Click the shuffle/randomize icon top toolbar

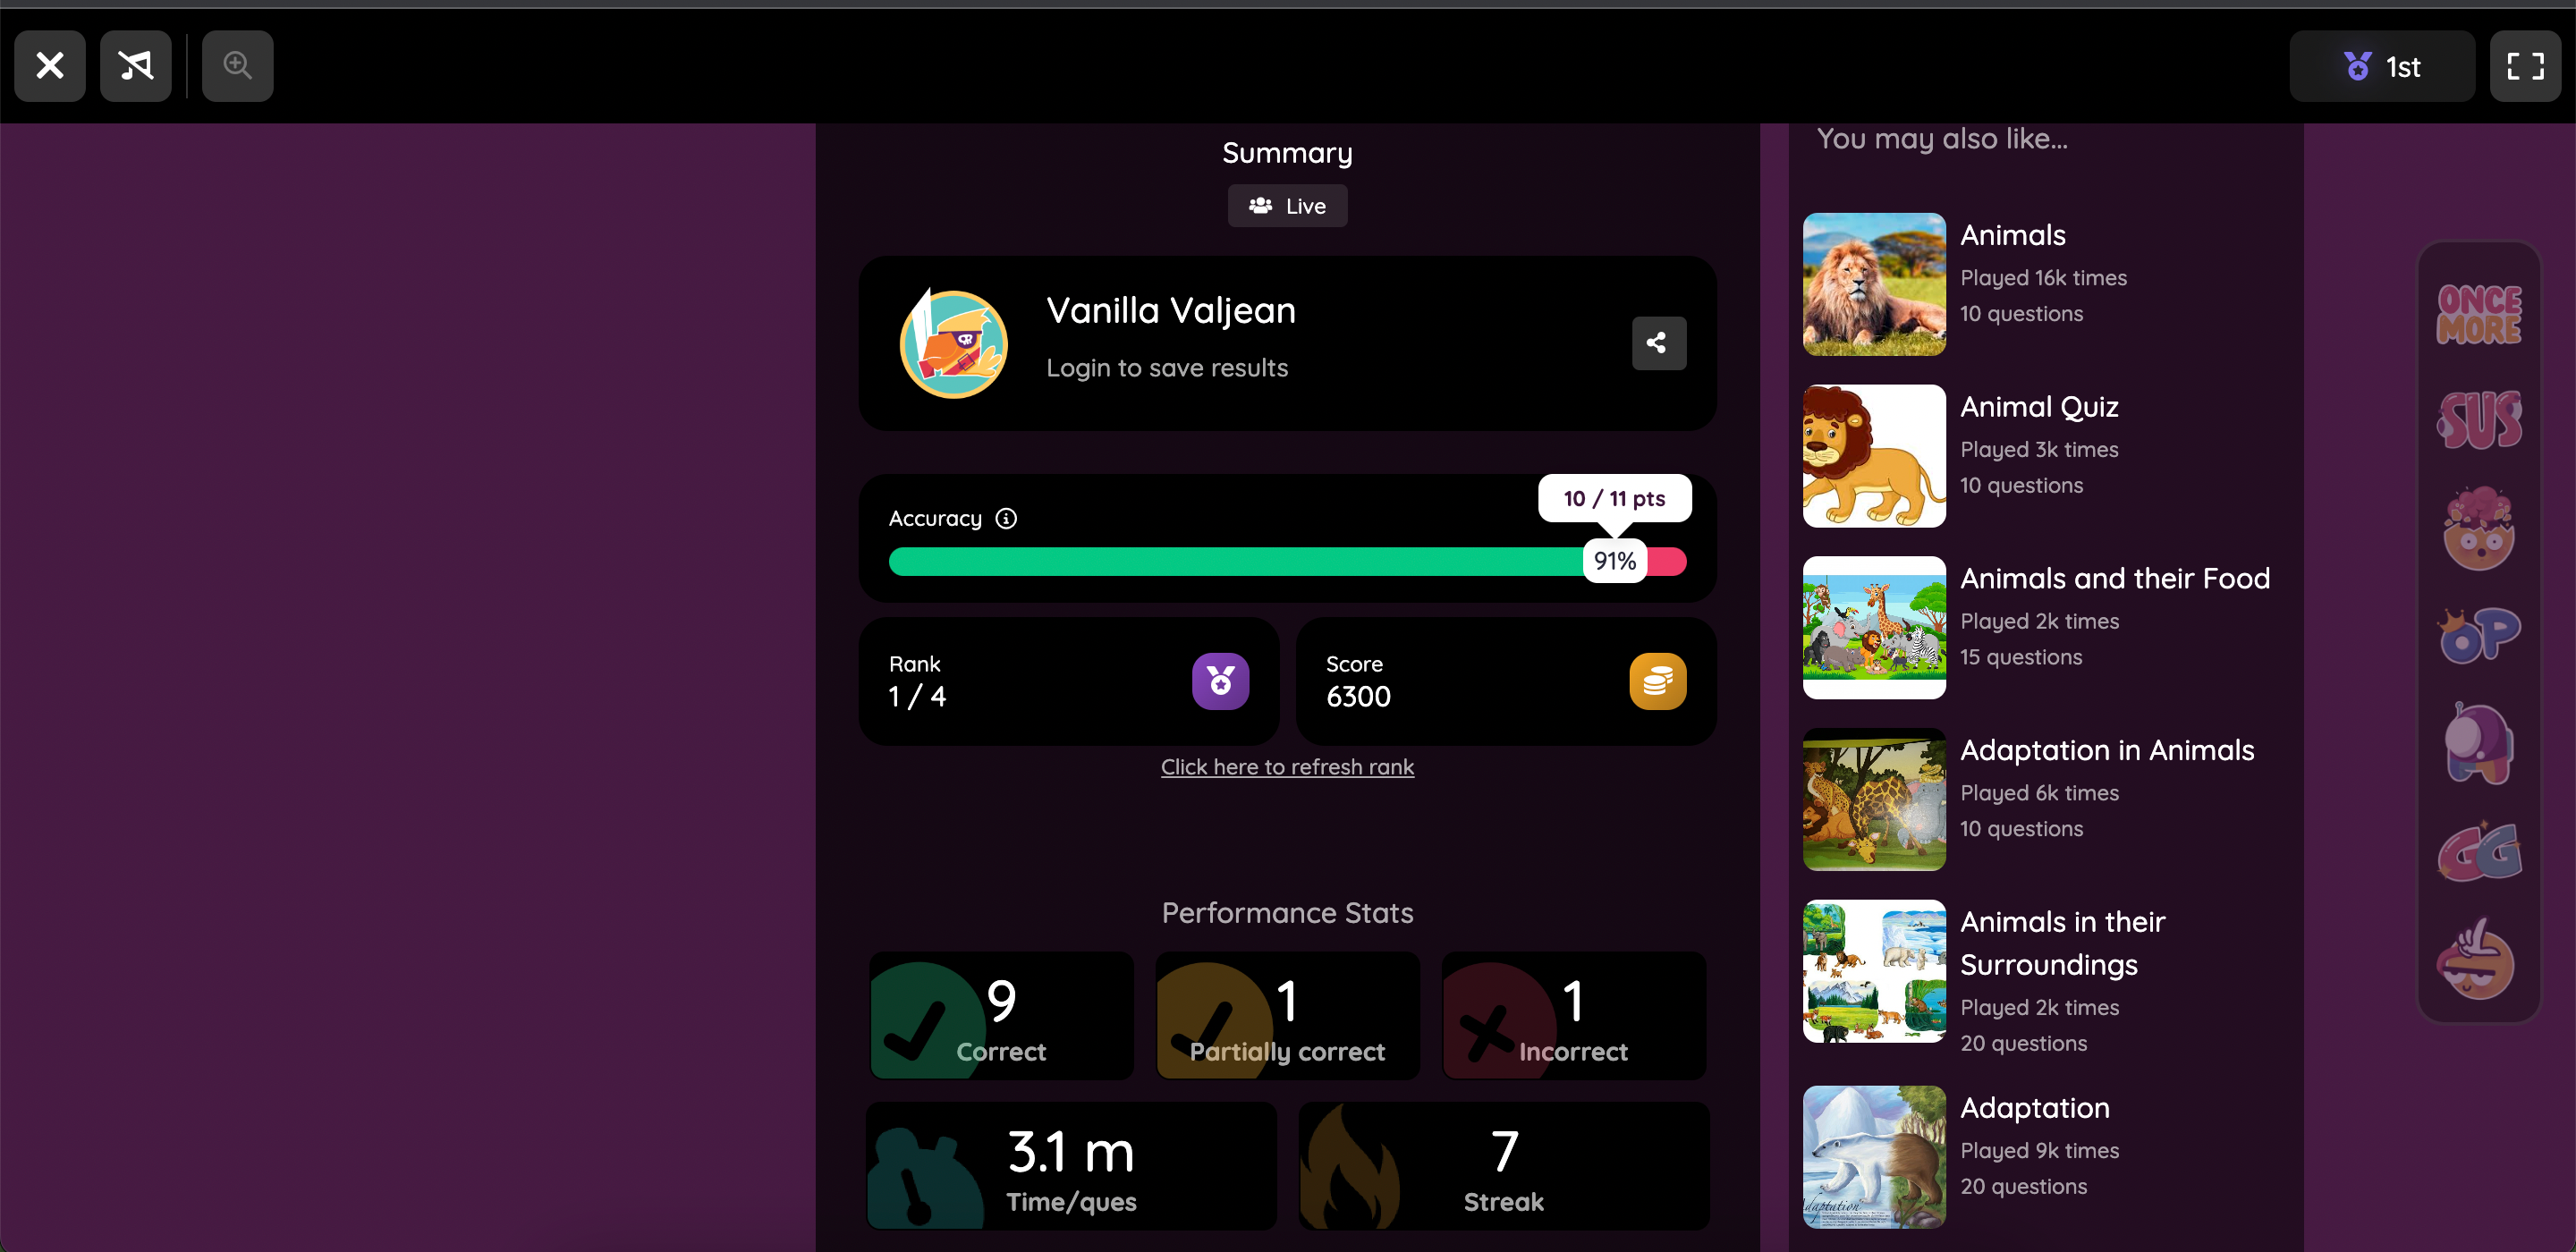[136, 65]
